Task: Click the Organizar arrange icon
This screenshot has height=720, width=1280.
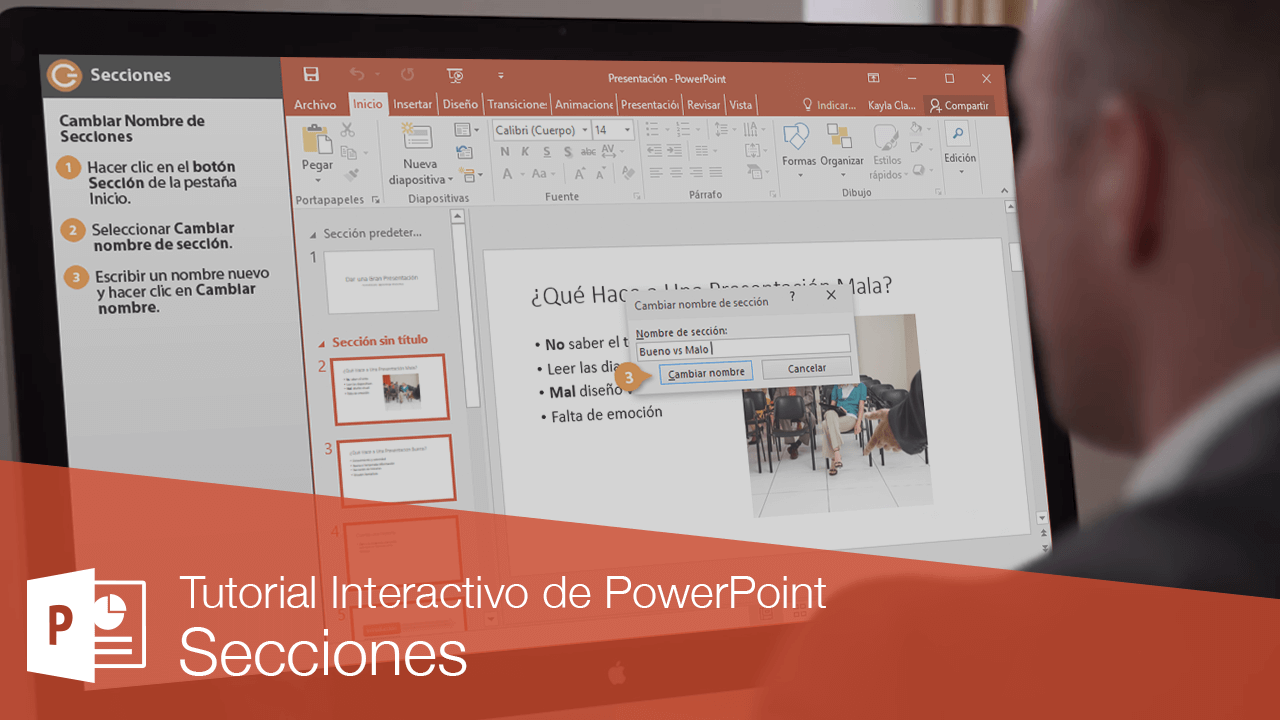Action: [839, 136]
